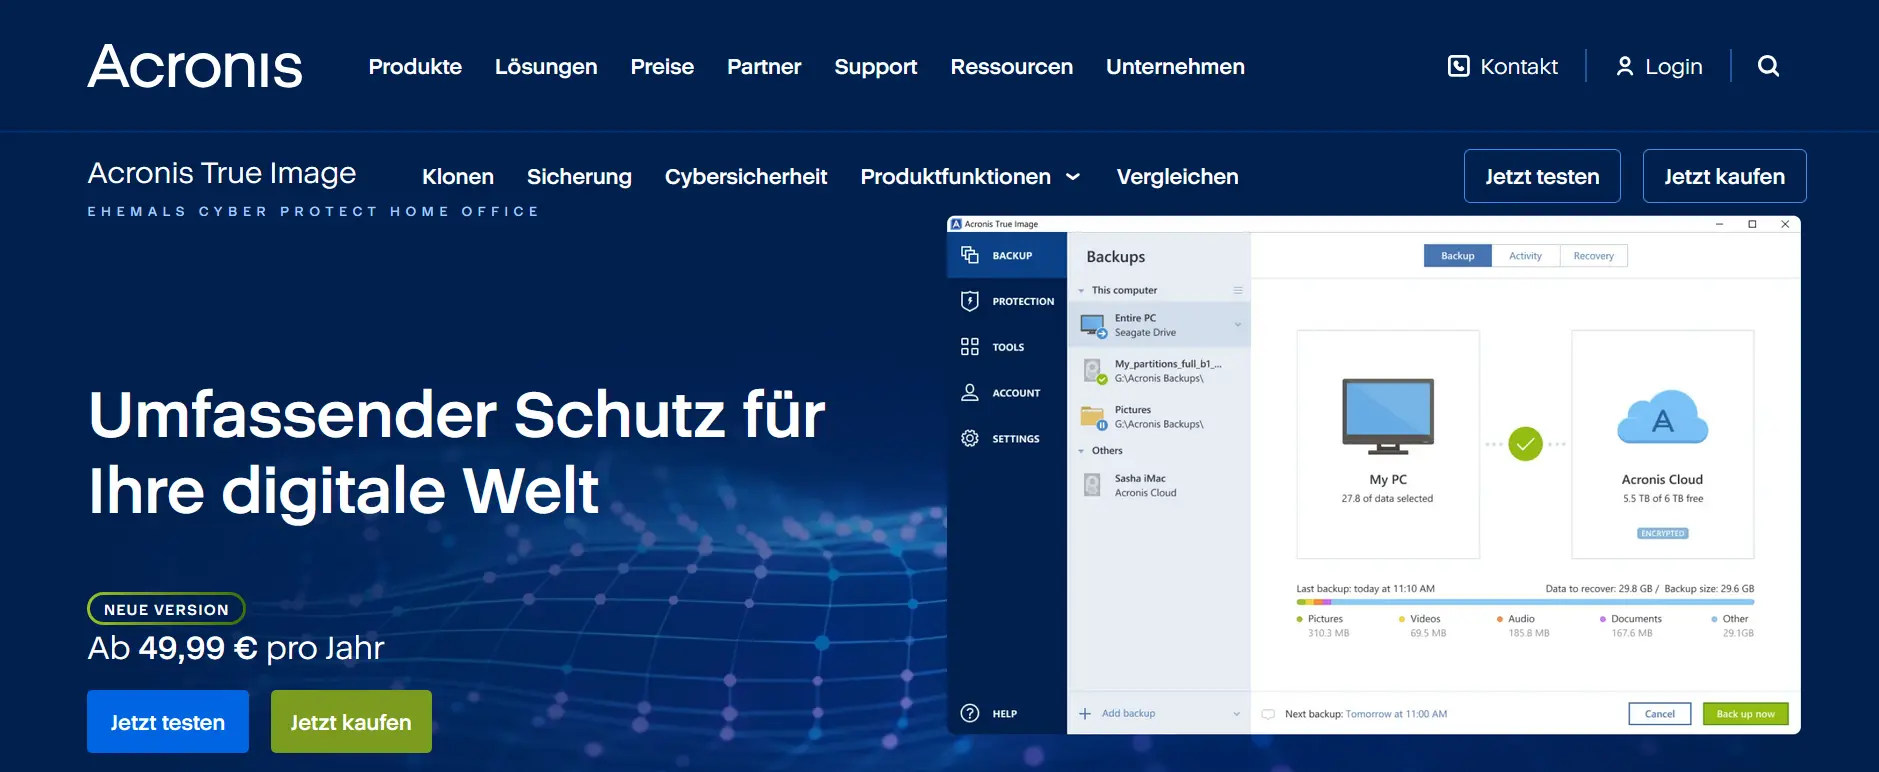Click the Other 29.1GB legend entry
The height and width of the screenshot is (772, 1879).
click(x=1732, y=626)
